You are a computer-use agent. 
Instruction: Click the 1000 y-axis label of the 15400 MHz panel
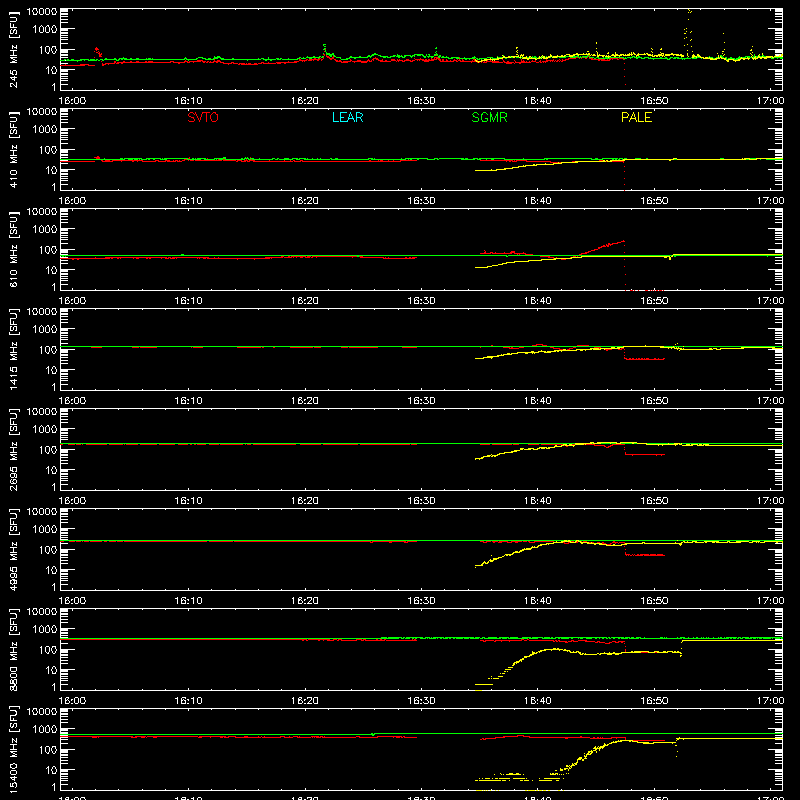(45, 730)
